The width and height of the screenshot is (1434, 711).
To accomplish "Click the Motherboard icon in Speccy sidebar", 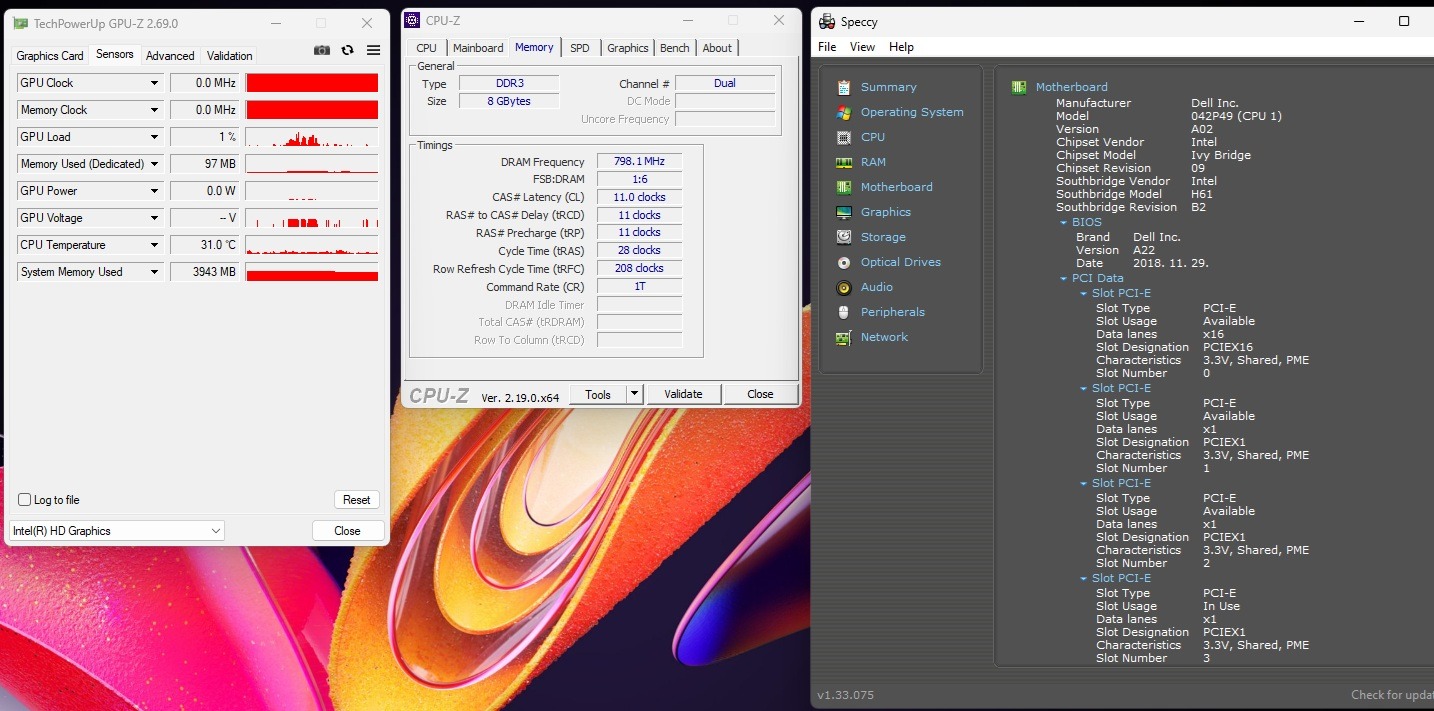I will (844, 187).
